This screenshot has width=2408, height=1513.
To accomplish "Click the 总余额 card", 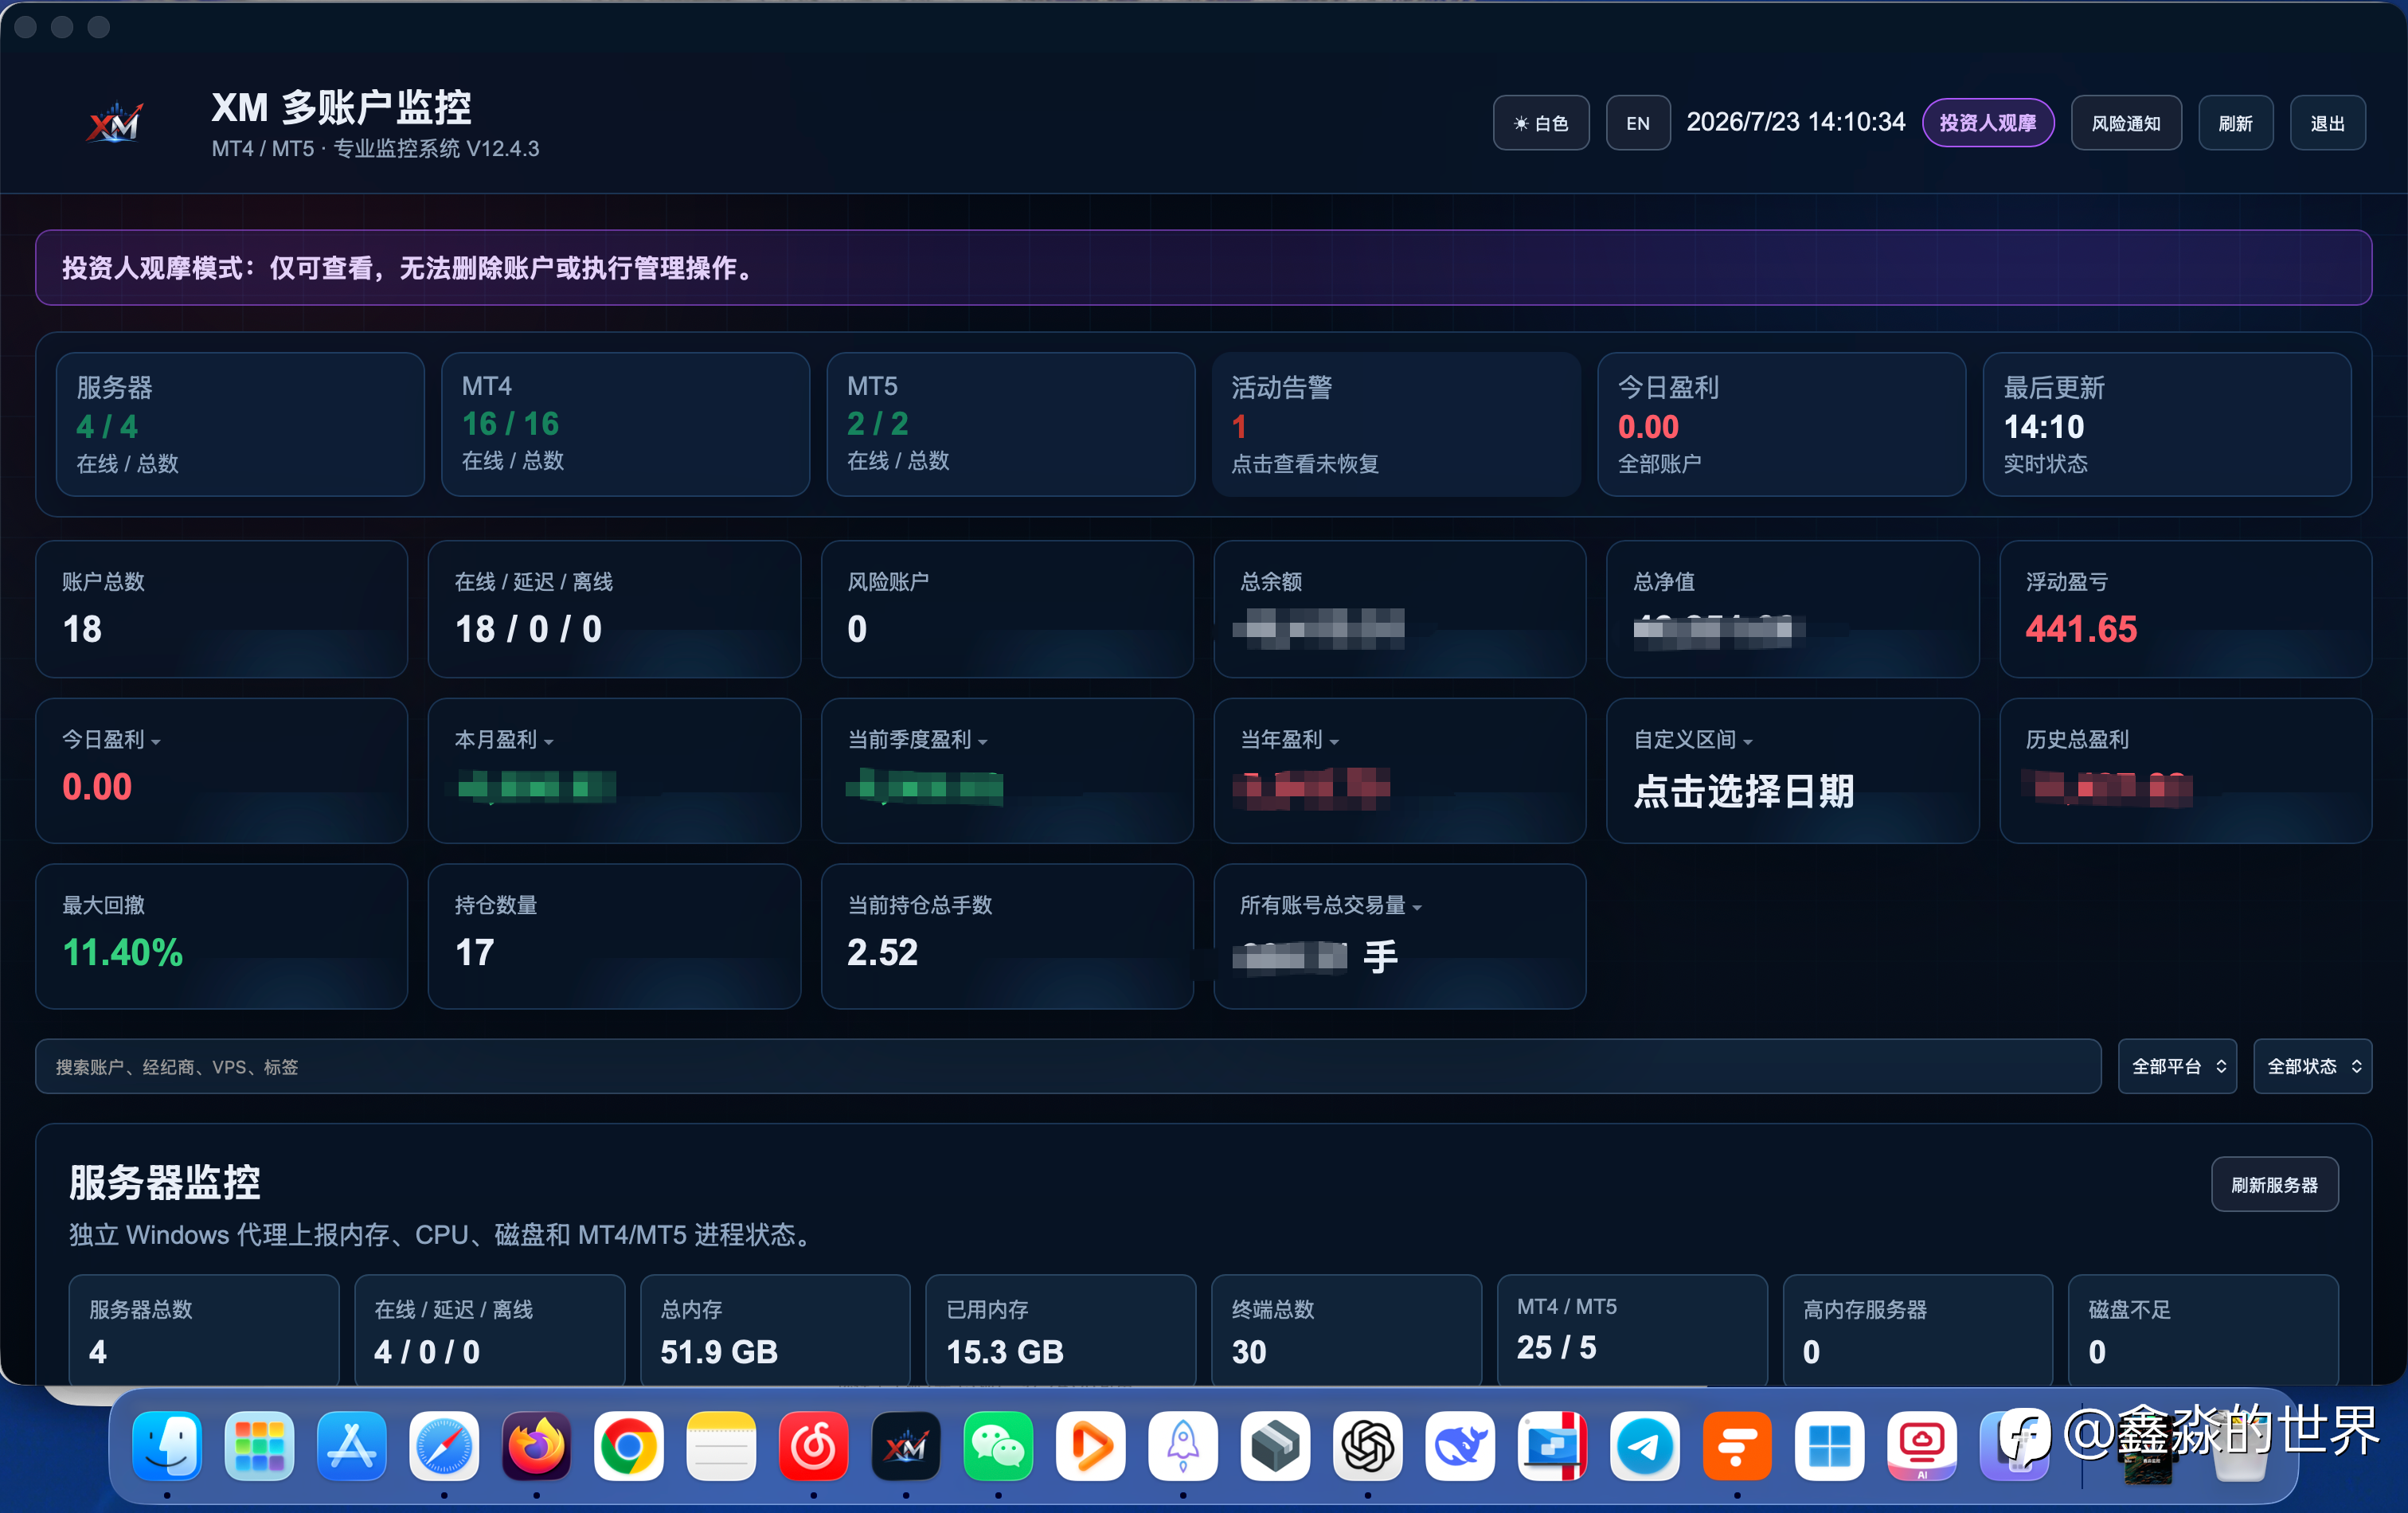I will pos(1399,609).
